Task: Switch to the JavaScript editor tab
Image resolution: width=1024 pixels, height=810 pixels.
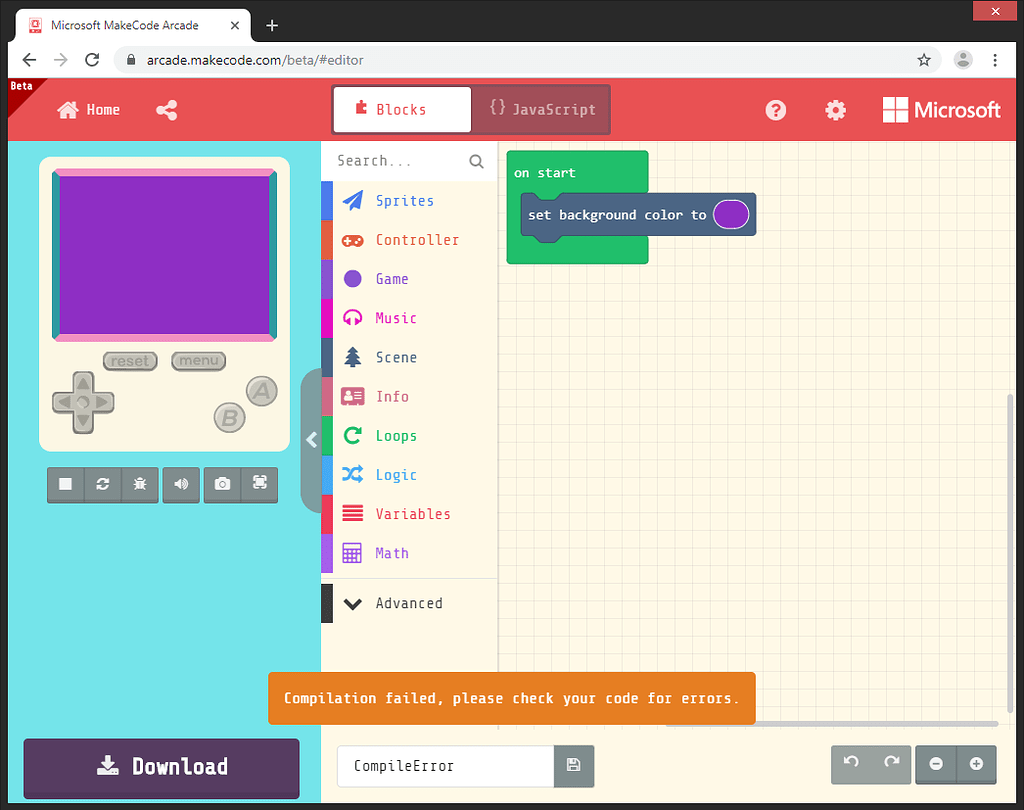Action: click(542, 110)
